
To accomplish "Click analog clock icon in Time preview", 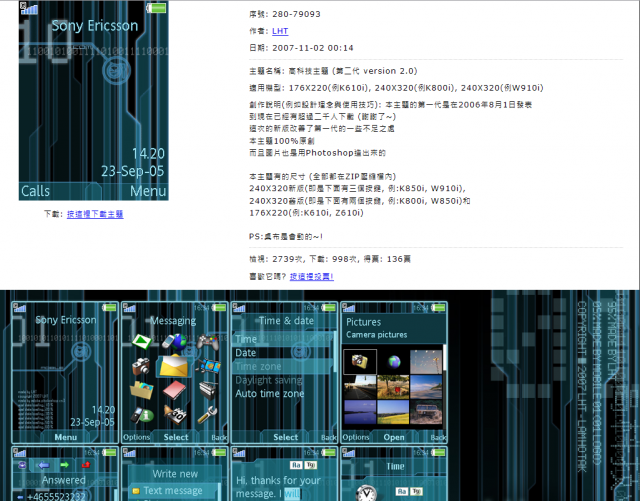I will (x=366, y=493).
